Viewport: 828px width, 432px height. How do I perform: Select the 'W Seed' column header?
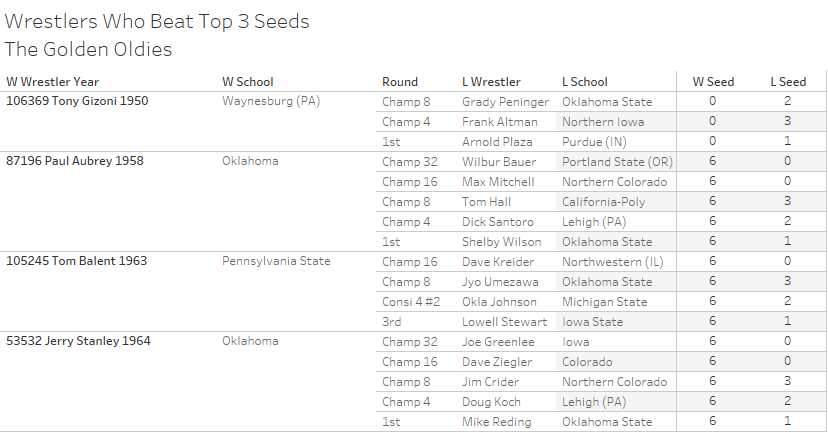(x=712, y=82)
